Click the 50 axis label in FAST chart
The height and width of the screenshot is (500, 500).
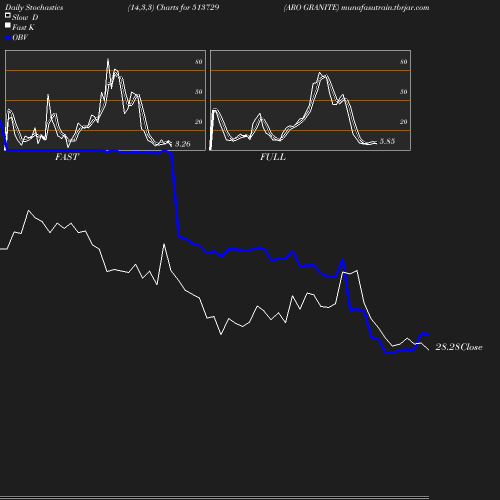click(199, 92)
